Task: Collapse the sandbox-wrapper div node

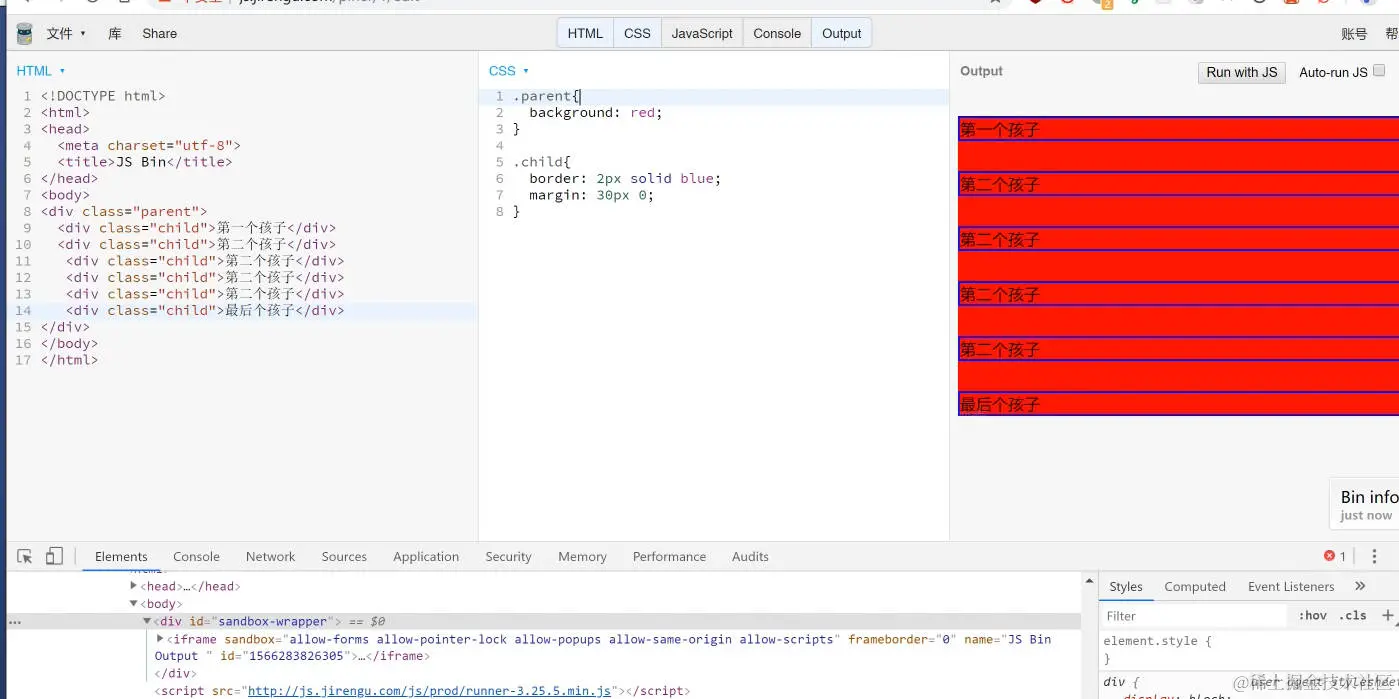Action: (147, 621)
